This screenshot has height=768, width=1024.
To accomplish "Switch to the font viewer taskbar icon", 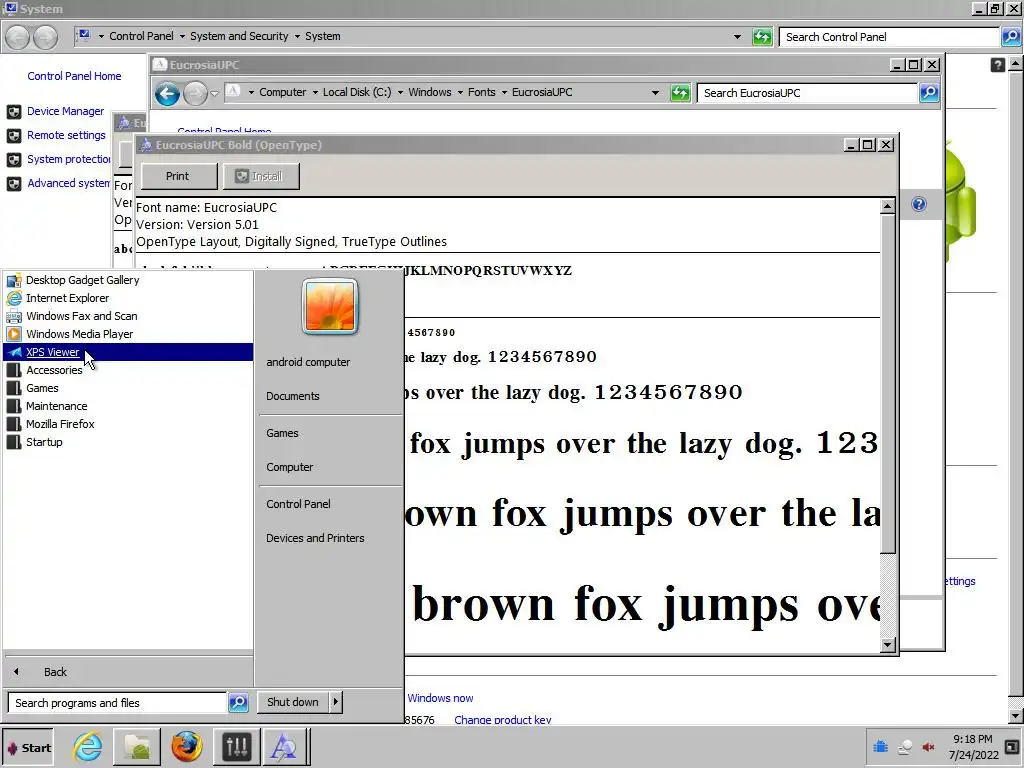I will pos(285,747).
